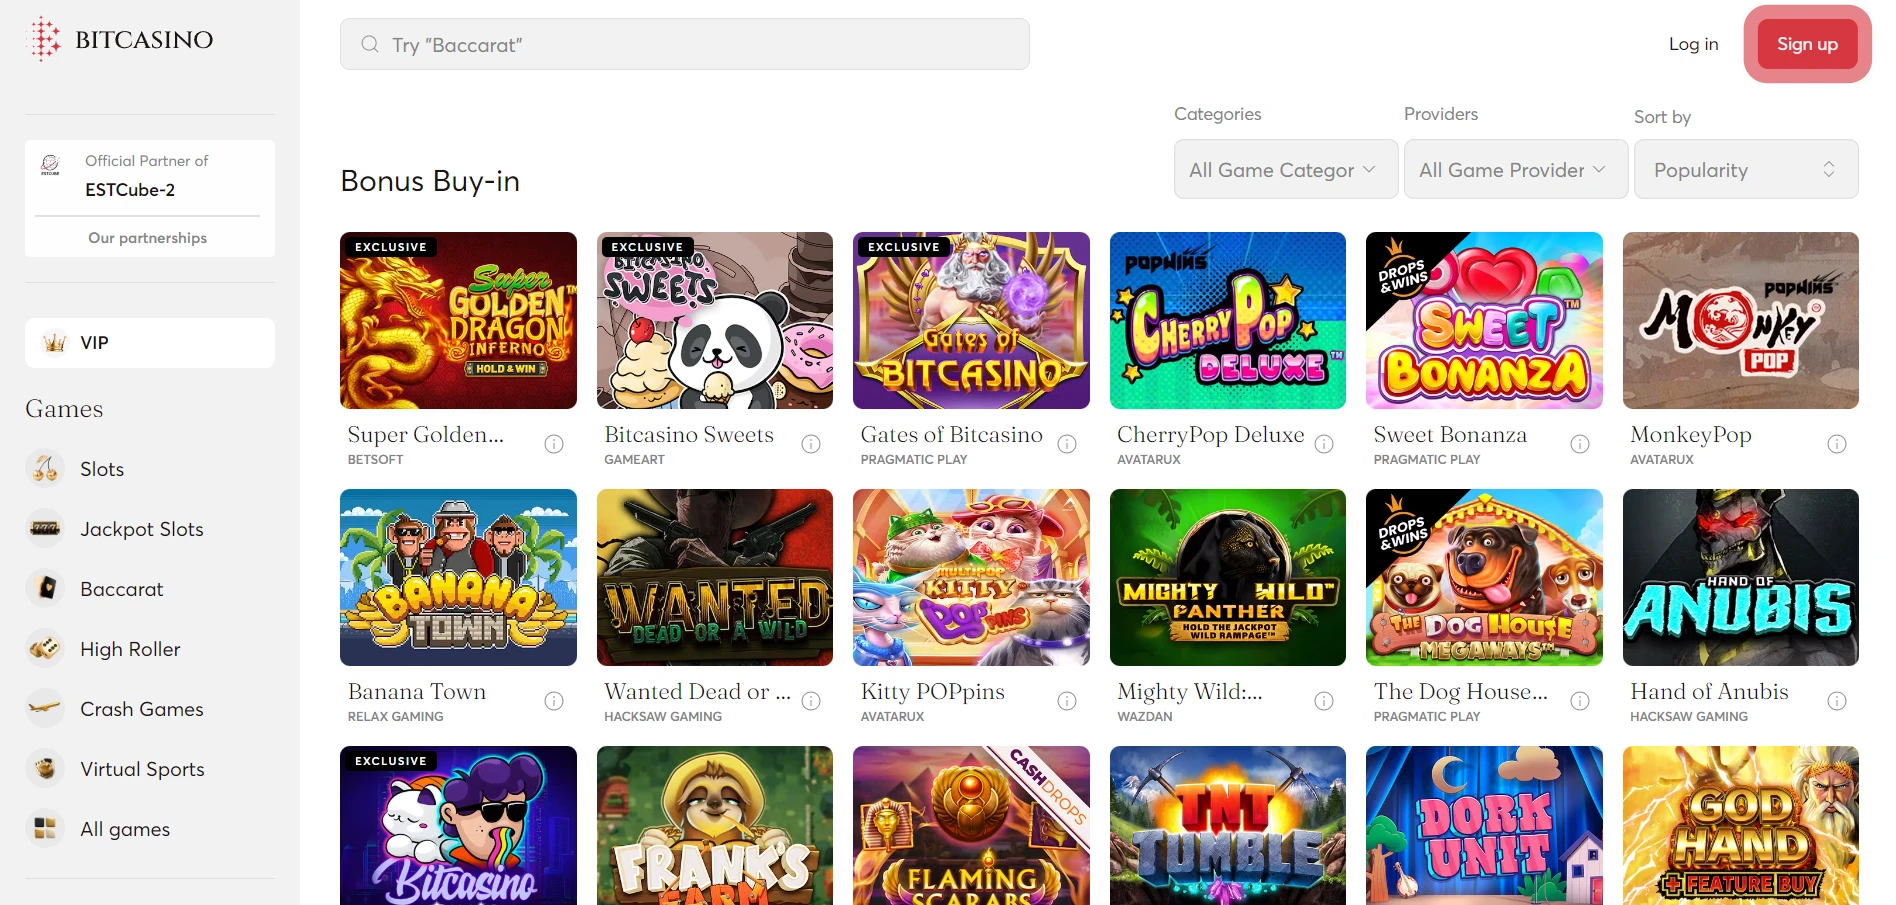Open Super Golden Dragon Inferno thumbnail
This screenshot has height=905, width=1896.
(458, 321)
